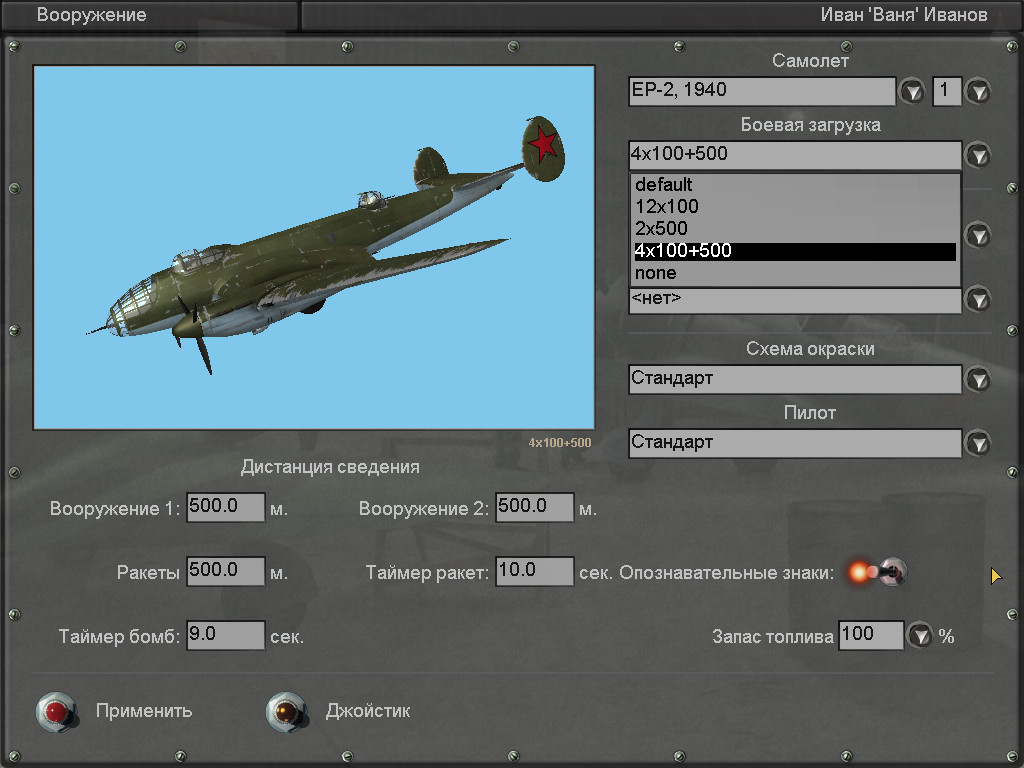Open the Пилот dropdown arrow
Screen dimensions: 1024x768
pos(977,443)
